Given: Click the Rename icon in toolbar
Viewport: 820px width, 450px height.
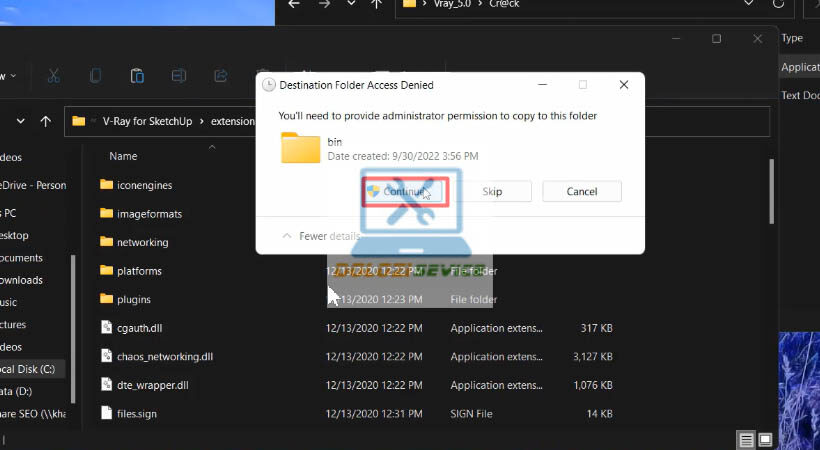Looking at the screenshot, I should pos(179,76).
